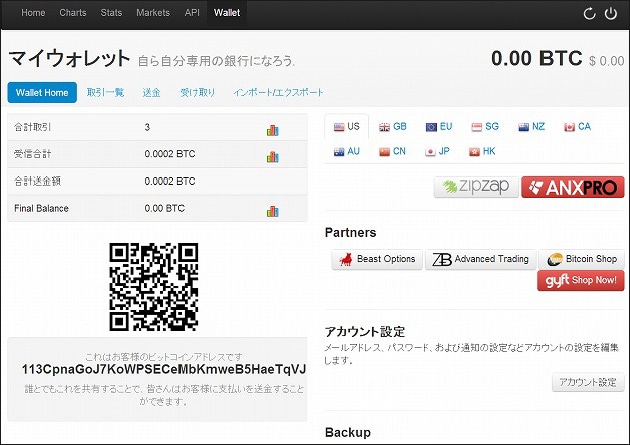Image resolution: width=630 pixels, height=445 pixels.
Task: Click the 0.0002 BTC value in 合計送金額 row
Action: [170, 181]
